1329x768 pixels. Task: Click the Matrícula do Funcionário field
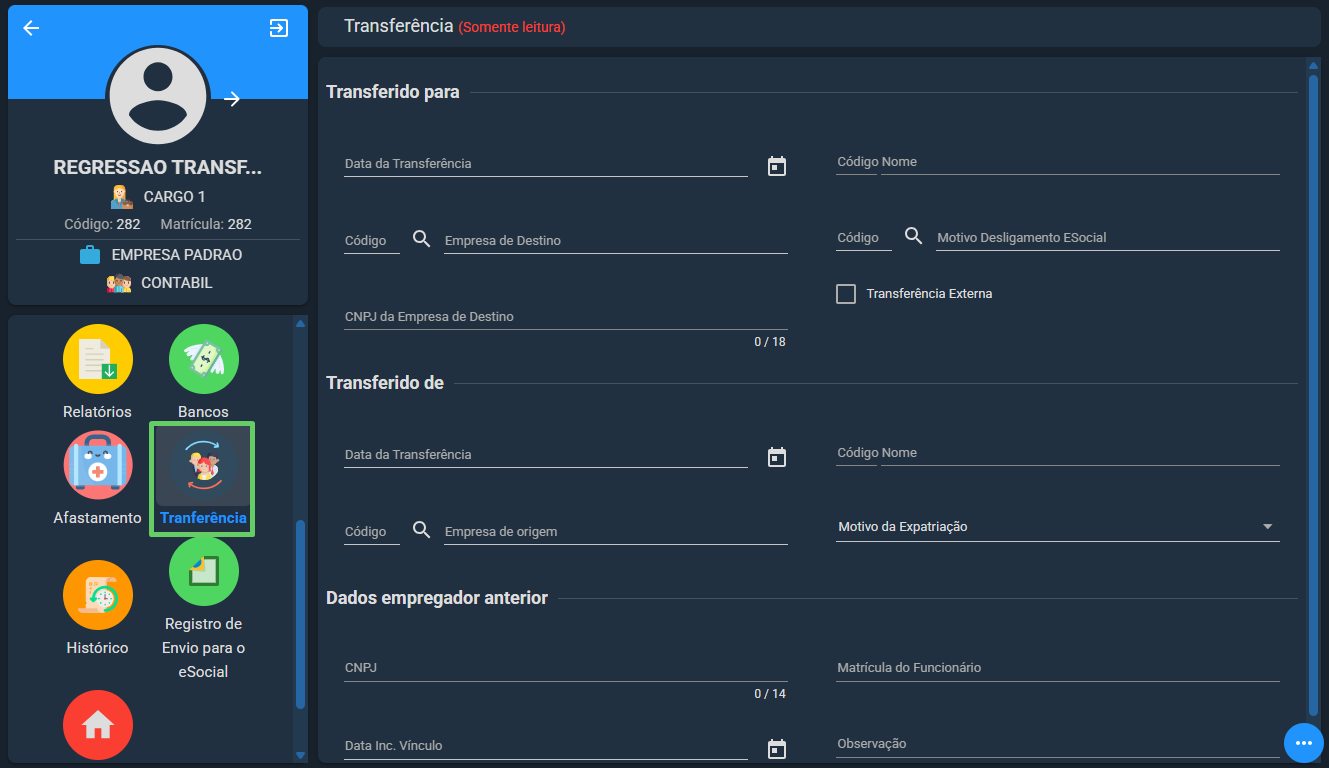pyautogui.click(x=1058, y=668)
